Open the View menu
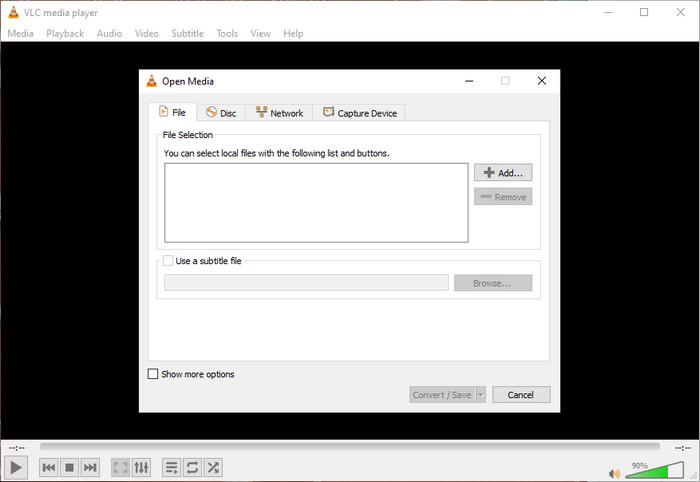This screenshot has width=700, height=482. [x=261, y=33]
